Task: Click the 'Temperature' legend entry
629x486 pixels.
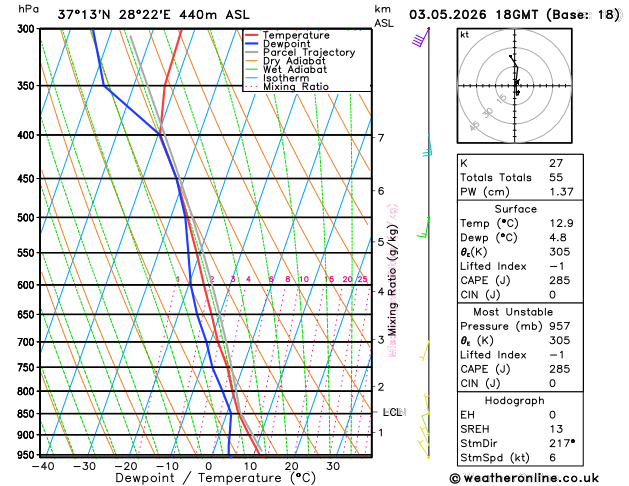Action: tap(296, 35)
